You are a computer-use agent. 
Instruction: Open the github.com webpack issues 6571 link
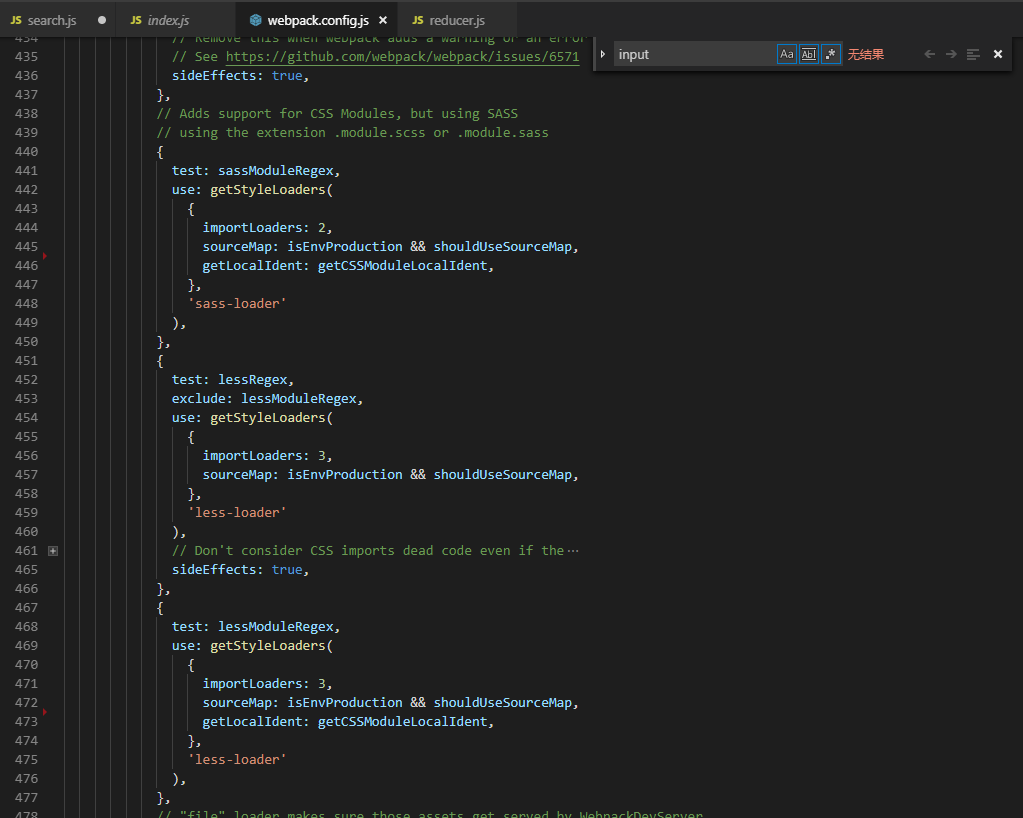point(403,57)
